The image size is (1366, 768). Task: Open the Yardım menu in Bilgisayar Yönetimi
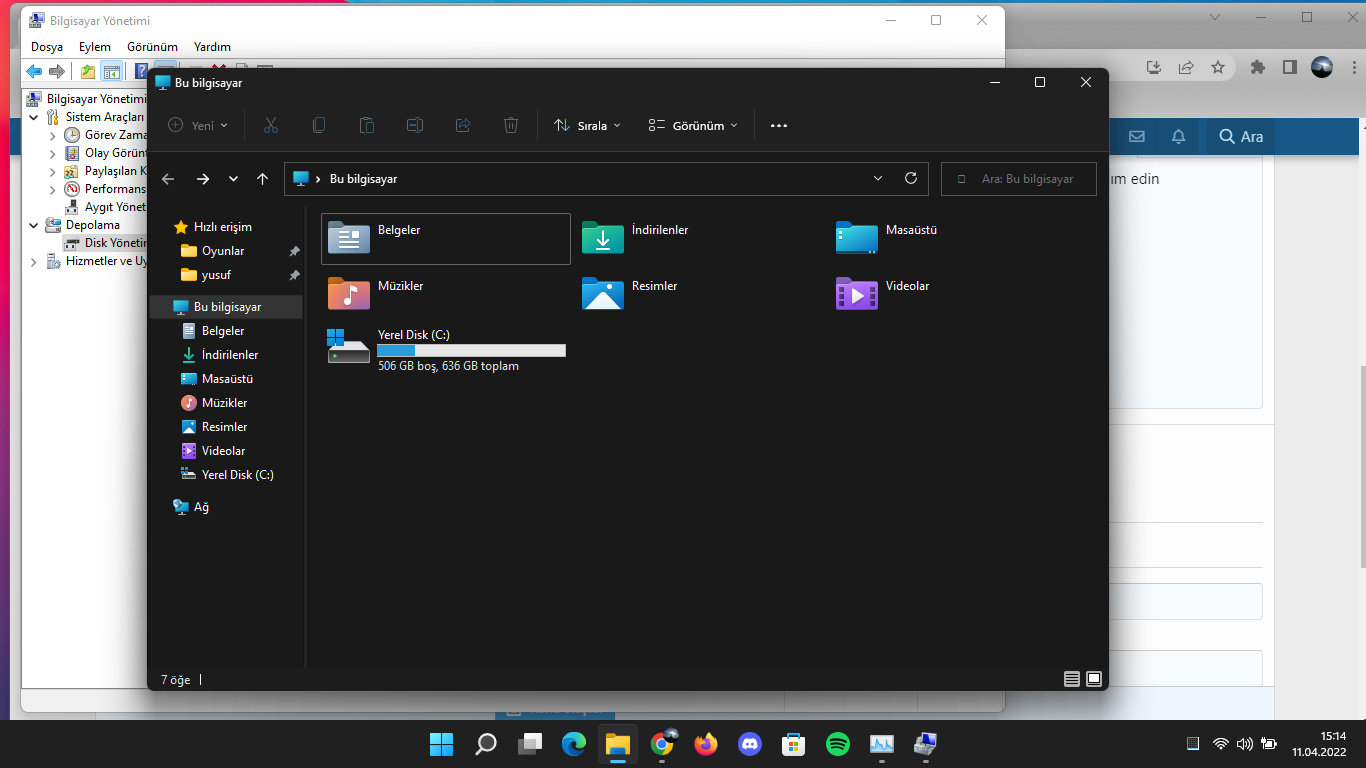[212, 47]
